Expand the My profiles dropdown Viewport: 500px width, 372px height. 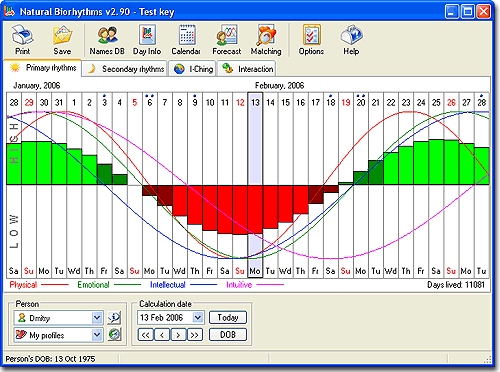tap(97, 335)
